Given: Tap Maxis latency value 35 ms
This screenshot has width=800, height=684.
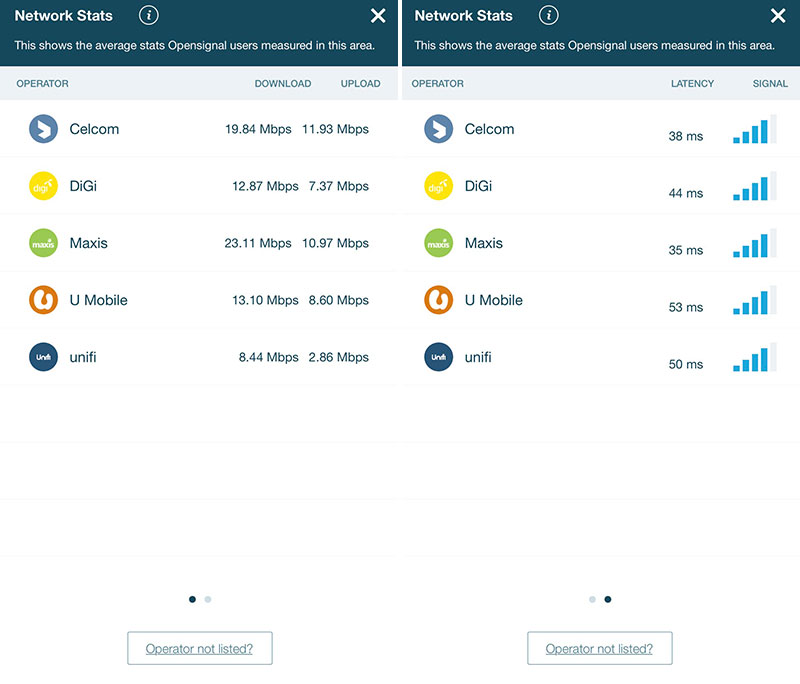Looking at the screenshot, I should 686,250.
